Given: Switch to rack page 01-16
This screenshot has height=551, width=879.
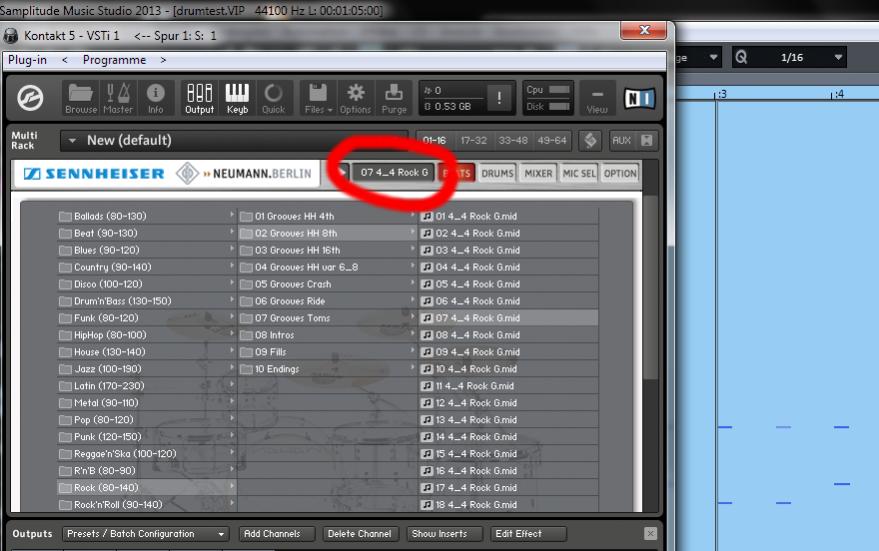Looking at the screenshot, I should click(434, 140).
